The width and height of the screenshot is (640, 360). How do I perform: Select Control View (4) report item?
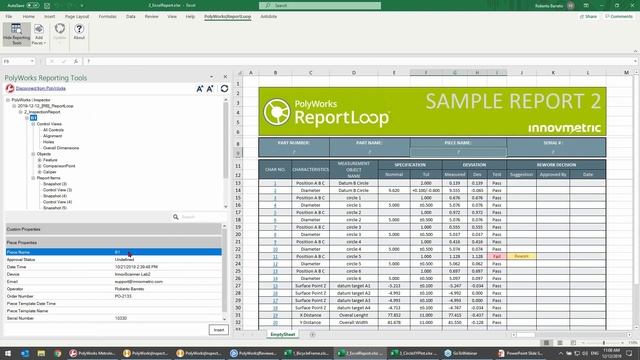pos(58,202)
